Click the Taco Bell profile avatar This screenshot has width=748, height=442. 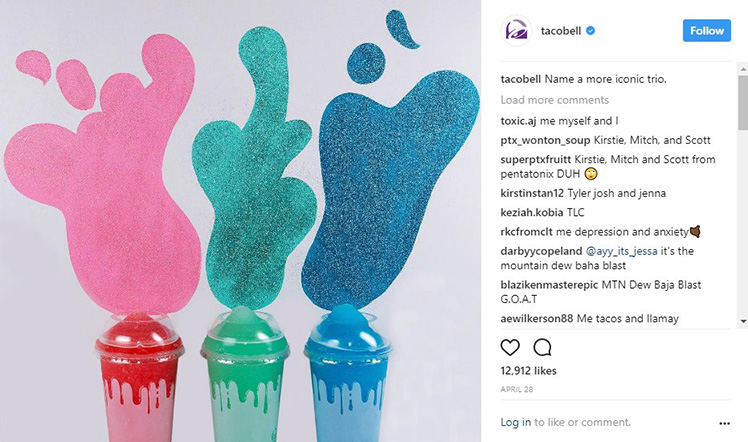pos(516,31)
